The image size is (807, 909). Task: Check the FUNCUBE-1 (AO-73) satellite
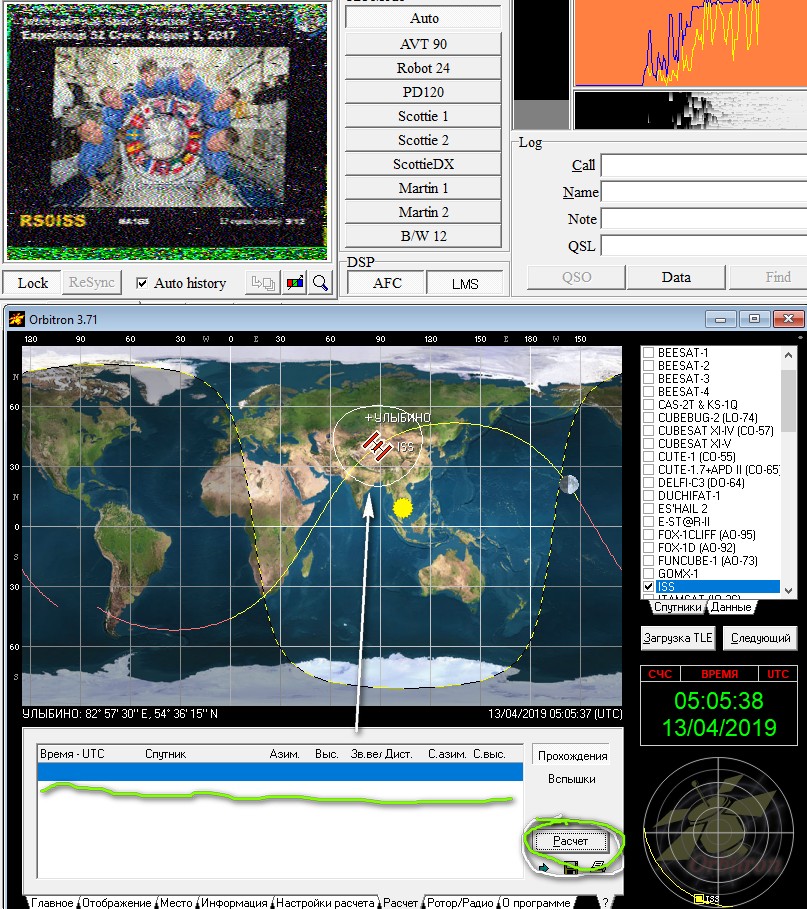pyautogui.click(x=648, y=561)
